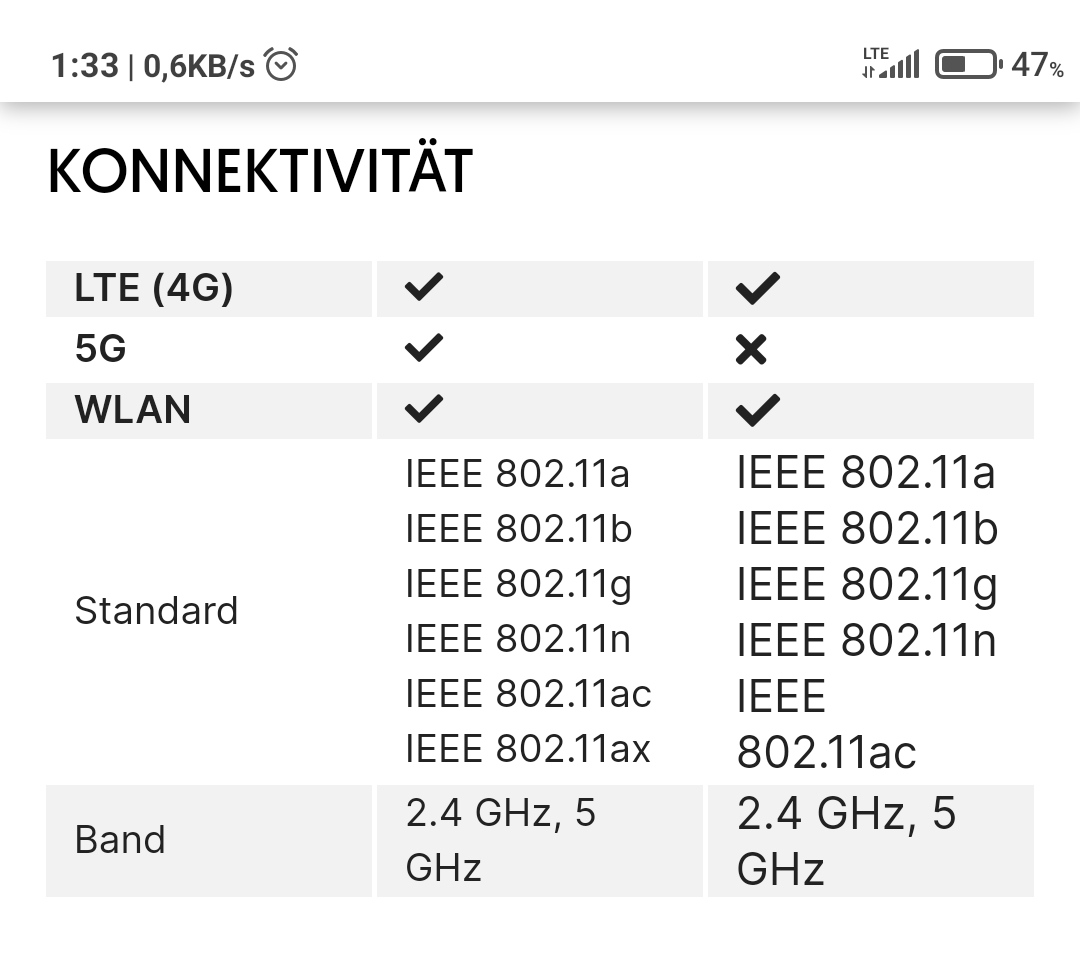
Task: Select the 5G row label
Action: point(101,348)
